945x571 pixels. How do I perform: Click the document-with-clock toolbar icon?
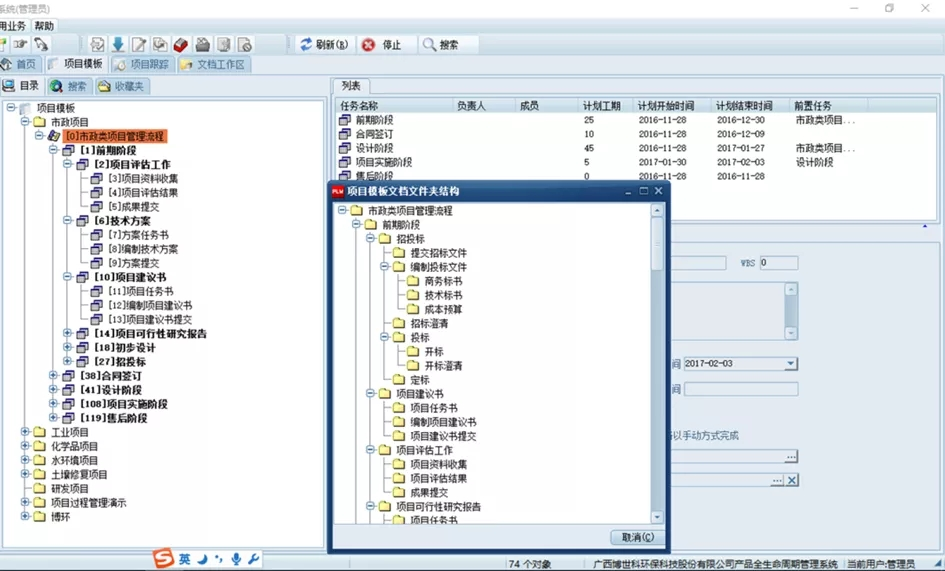(245, 45)
